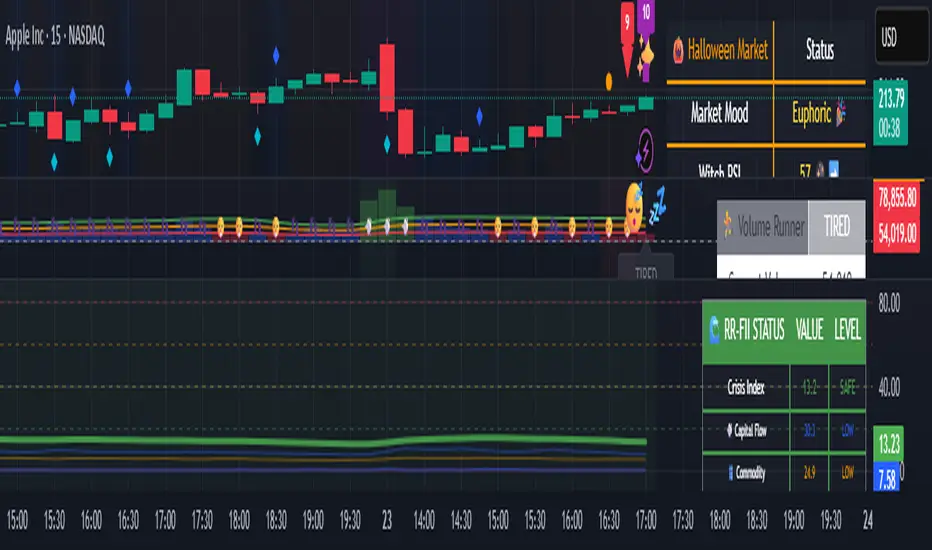Click the Crisis Index row label
The width and height of the screenshot is (932, 550).
click(x=746, y=388)
